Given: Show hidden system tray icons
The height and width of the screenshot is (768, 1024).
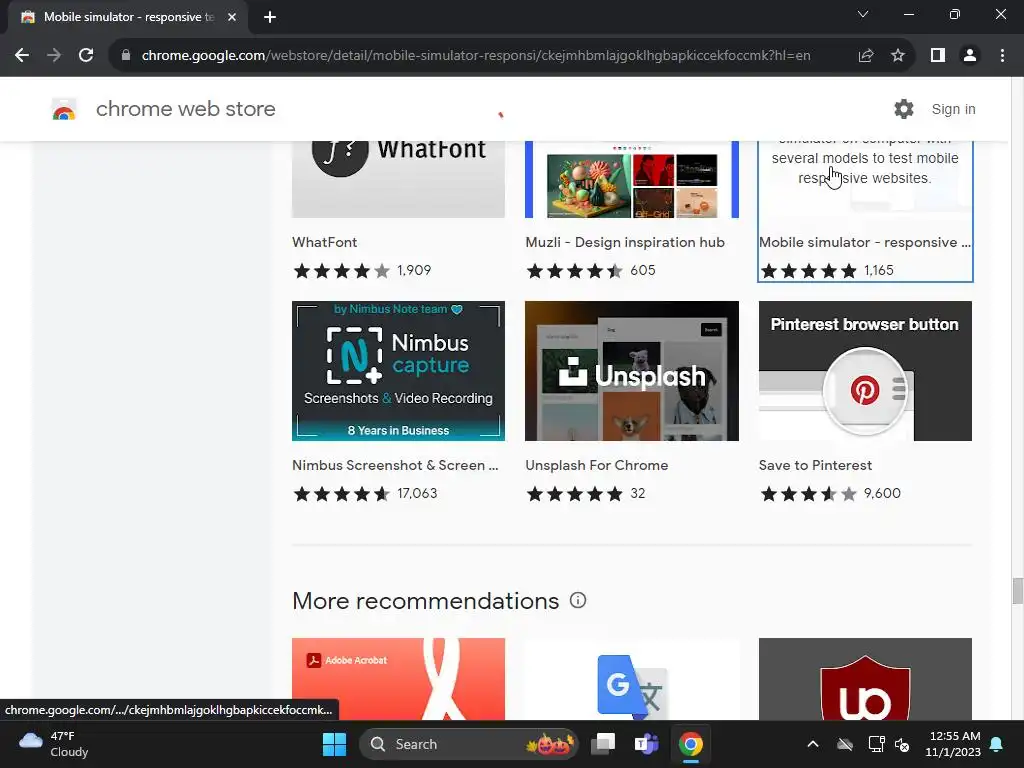Looking at the screenshot, I should [813, 744].
